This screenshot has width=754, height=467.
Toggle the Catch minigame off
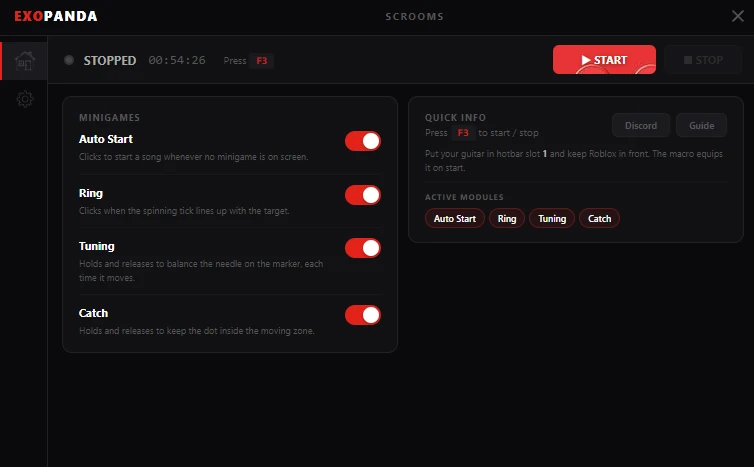tap(363, 315)
